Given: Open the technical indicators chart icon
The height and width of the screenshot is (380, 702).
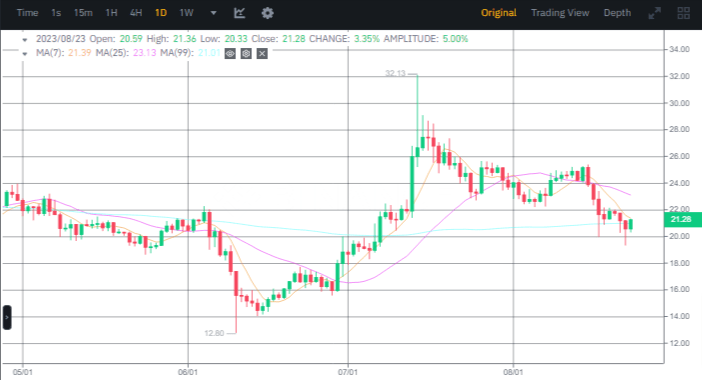Looking at the screenshot, I should [240, 13].
